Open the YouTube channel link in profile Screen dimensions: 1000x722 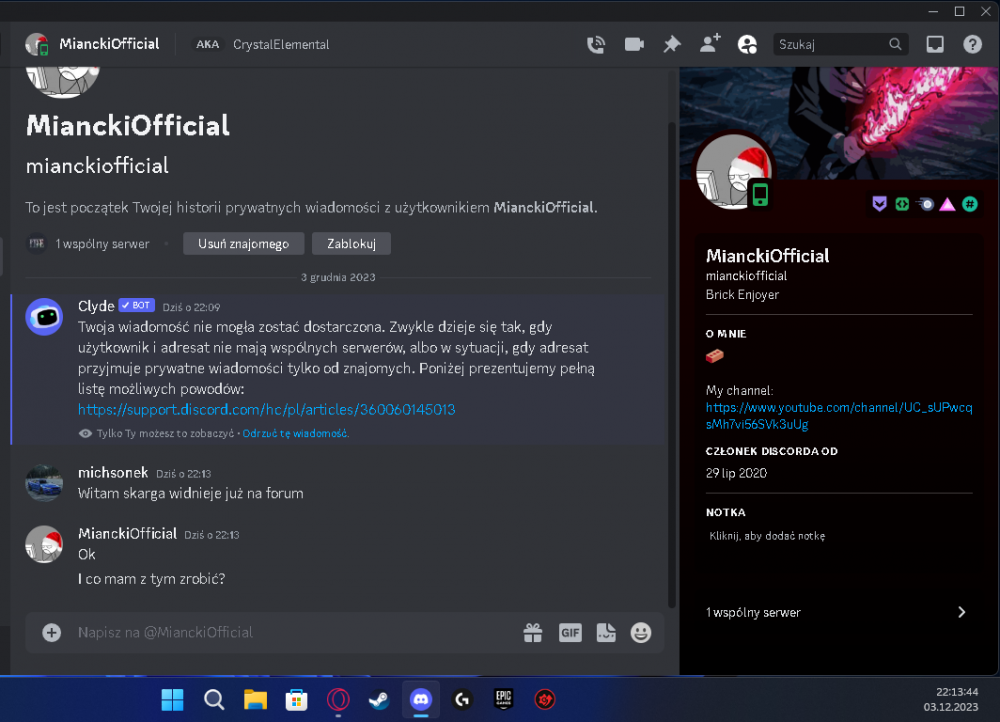(839, 416)
